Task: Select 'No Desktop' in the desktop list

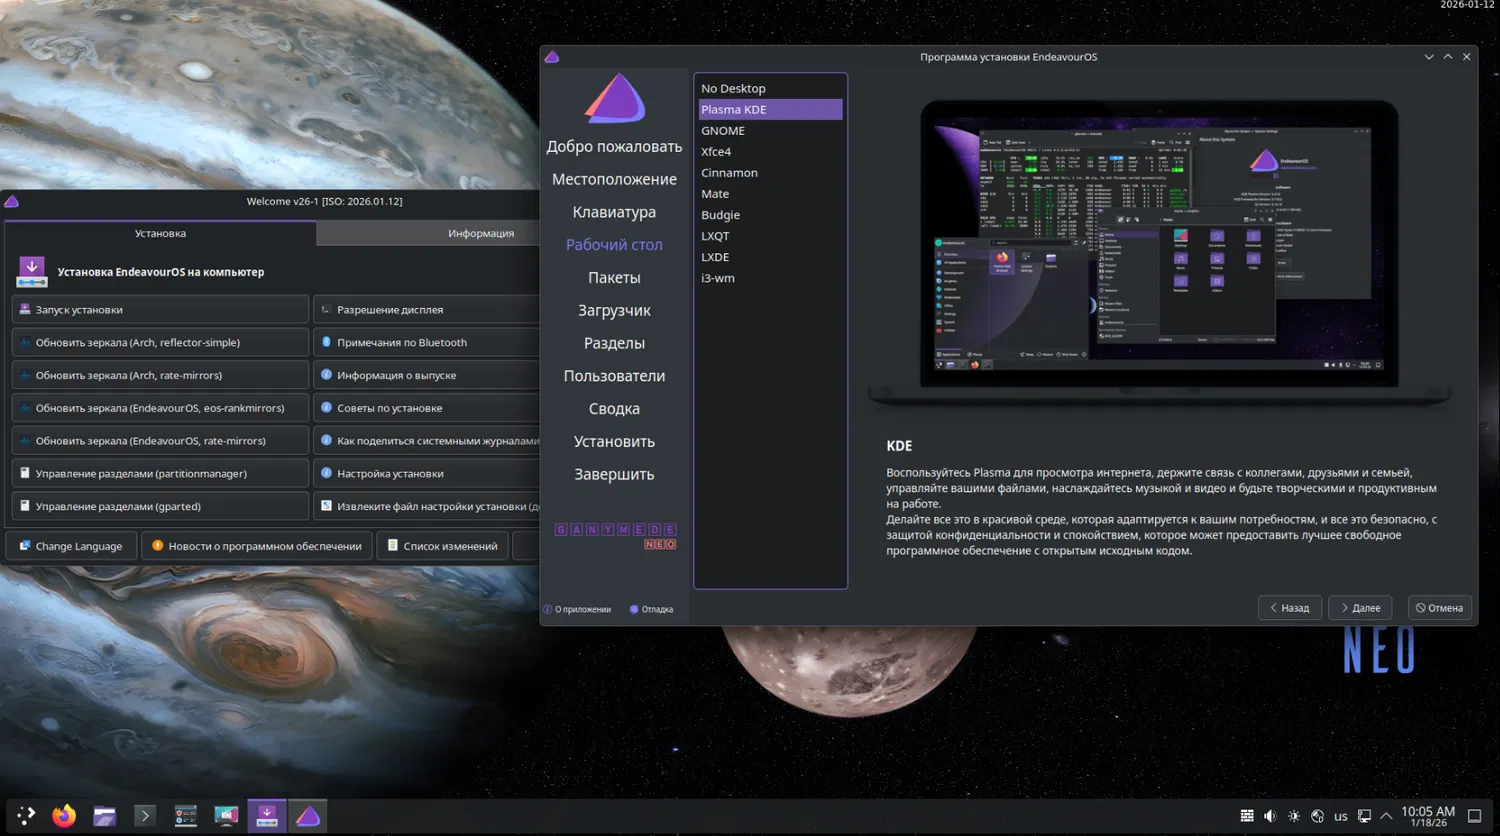Action: [771, 88]
